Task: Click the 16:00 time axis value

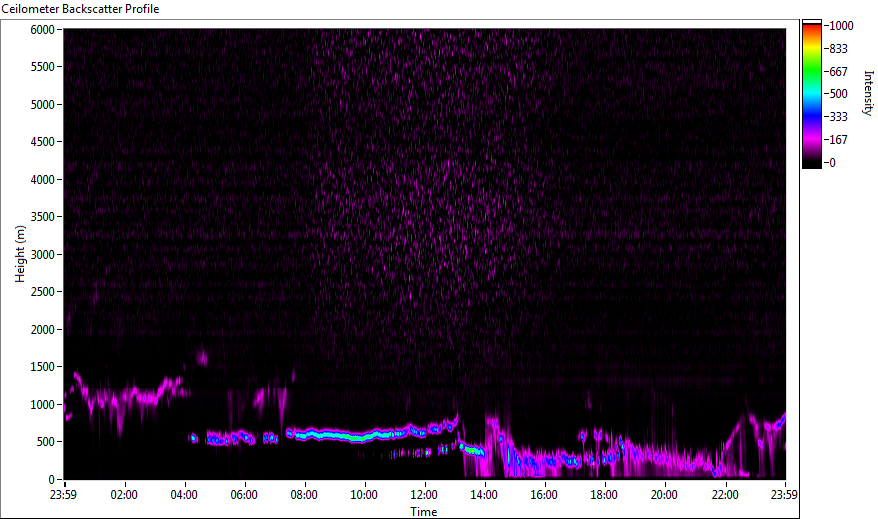Action: pos(544,495)
